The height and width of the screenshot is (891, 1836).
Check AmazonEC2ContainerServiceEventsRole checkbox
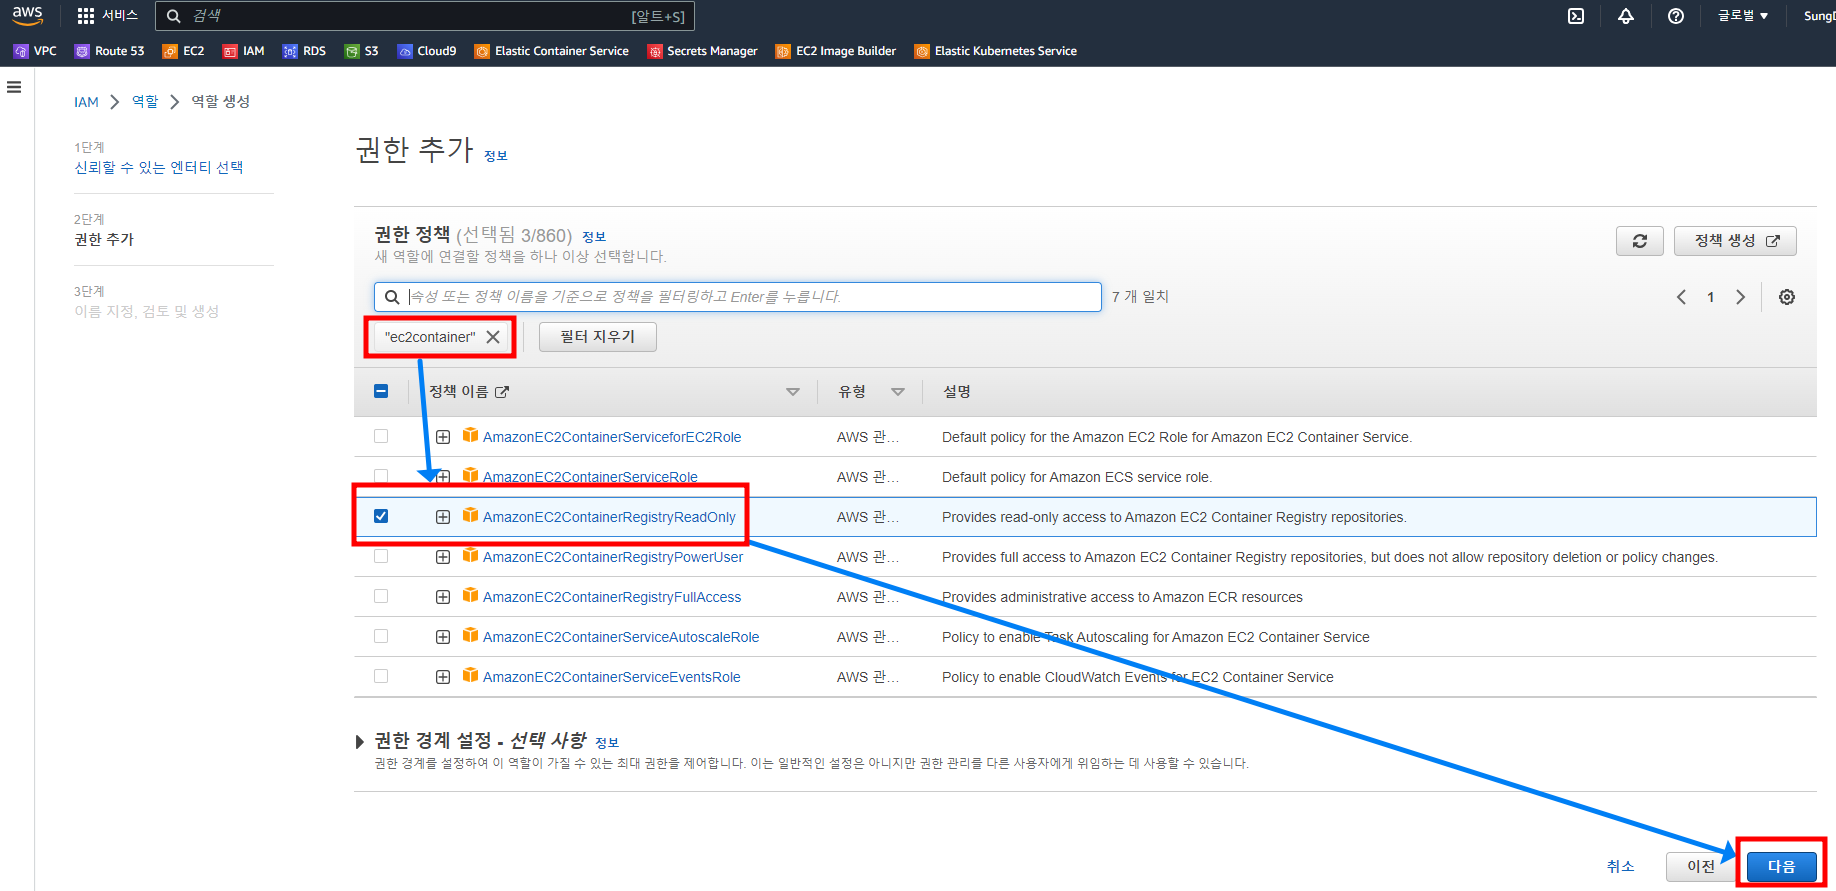(x=381, y=676)
